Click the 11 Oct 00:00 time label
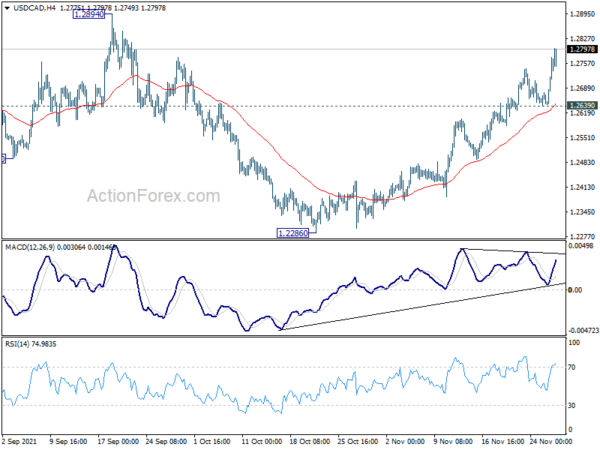Screen dimensions: 600x450 click(262, 442)
